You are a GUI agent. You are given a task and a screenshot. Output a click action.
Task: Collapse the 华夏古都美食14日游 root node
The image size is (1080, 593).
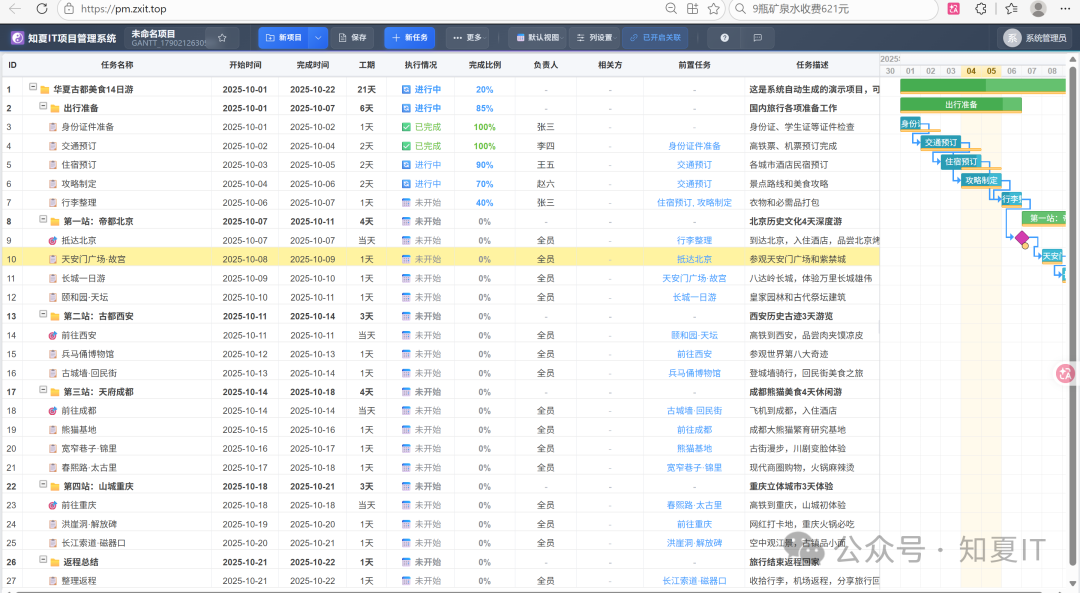pos(32,87)
